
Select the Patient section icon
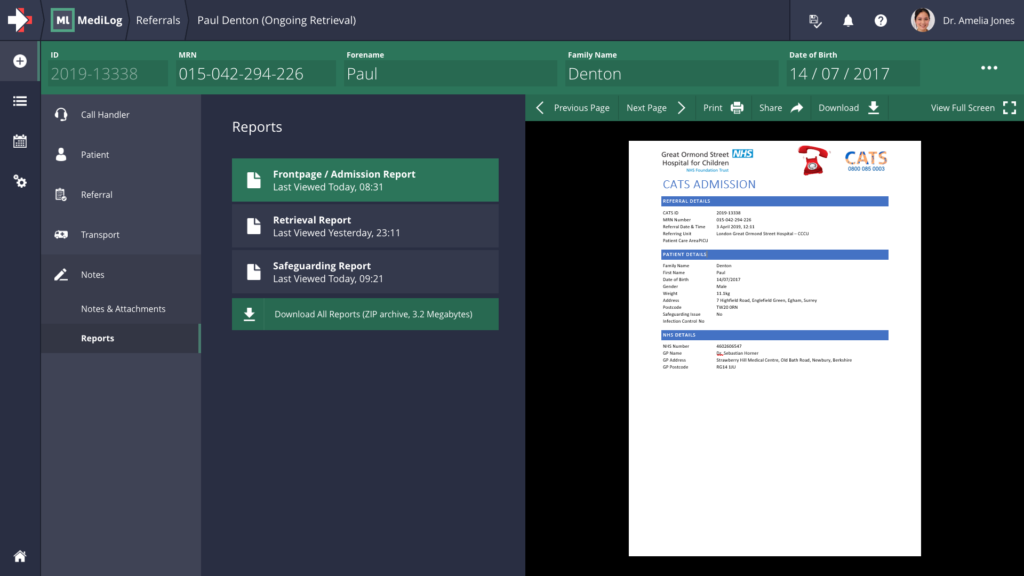[62, 154]
